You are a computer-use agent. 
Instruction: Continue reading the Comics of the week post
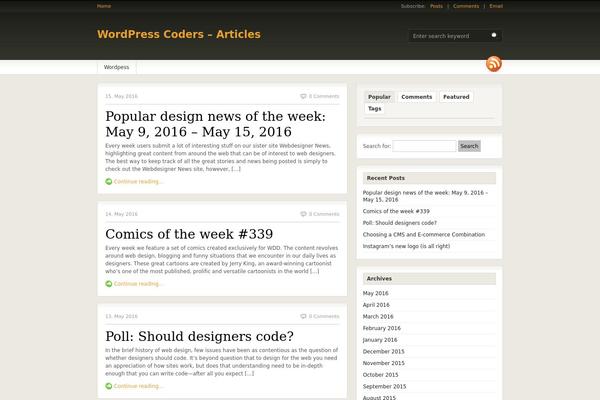point(138,284)
